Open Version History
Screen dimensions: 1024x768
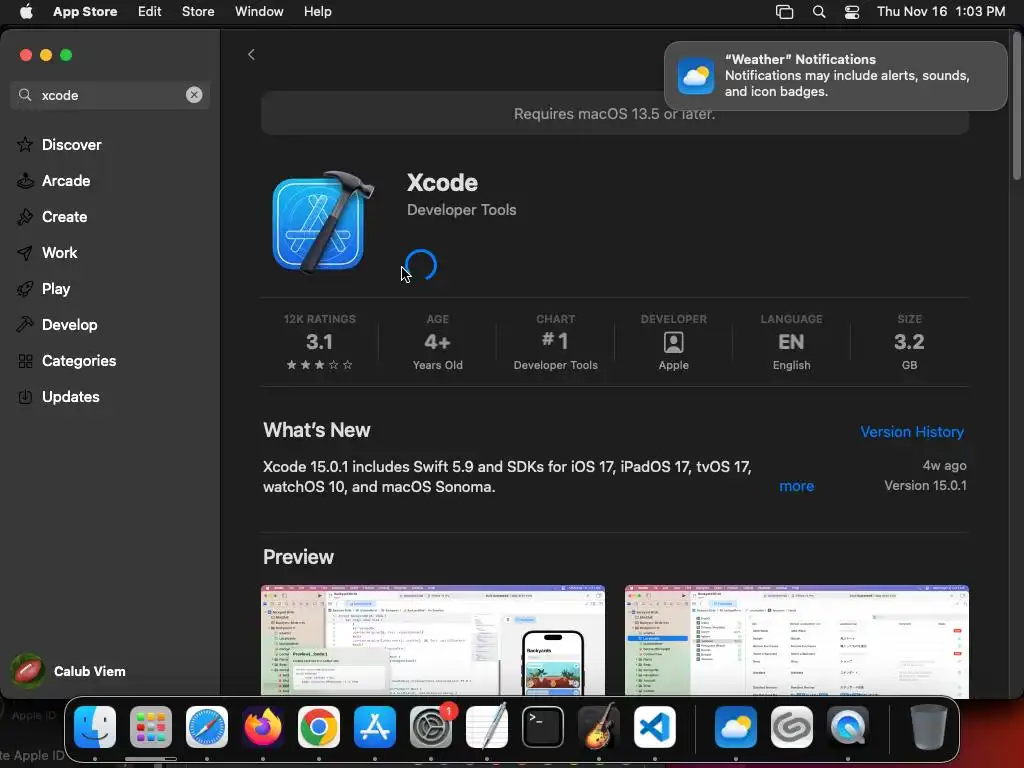912,432
